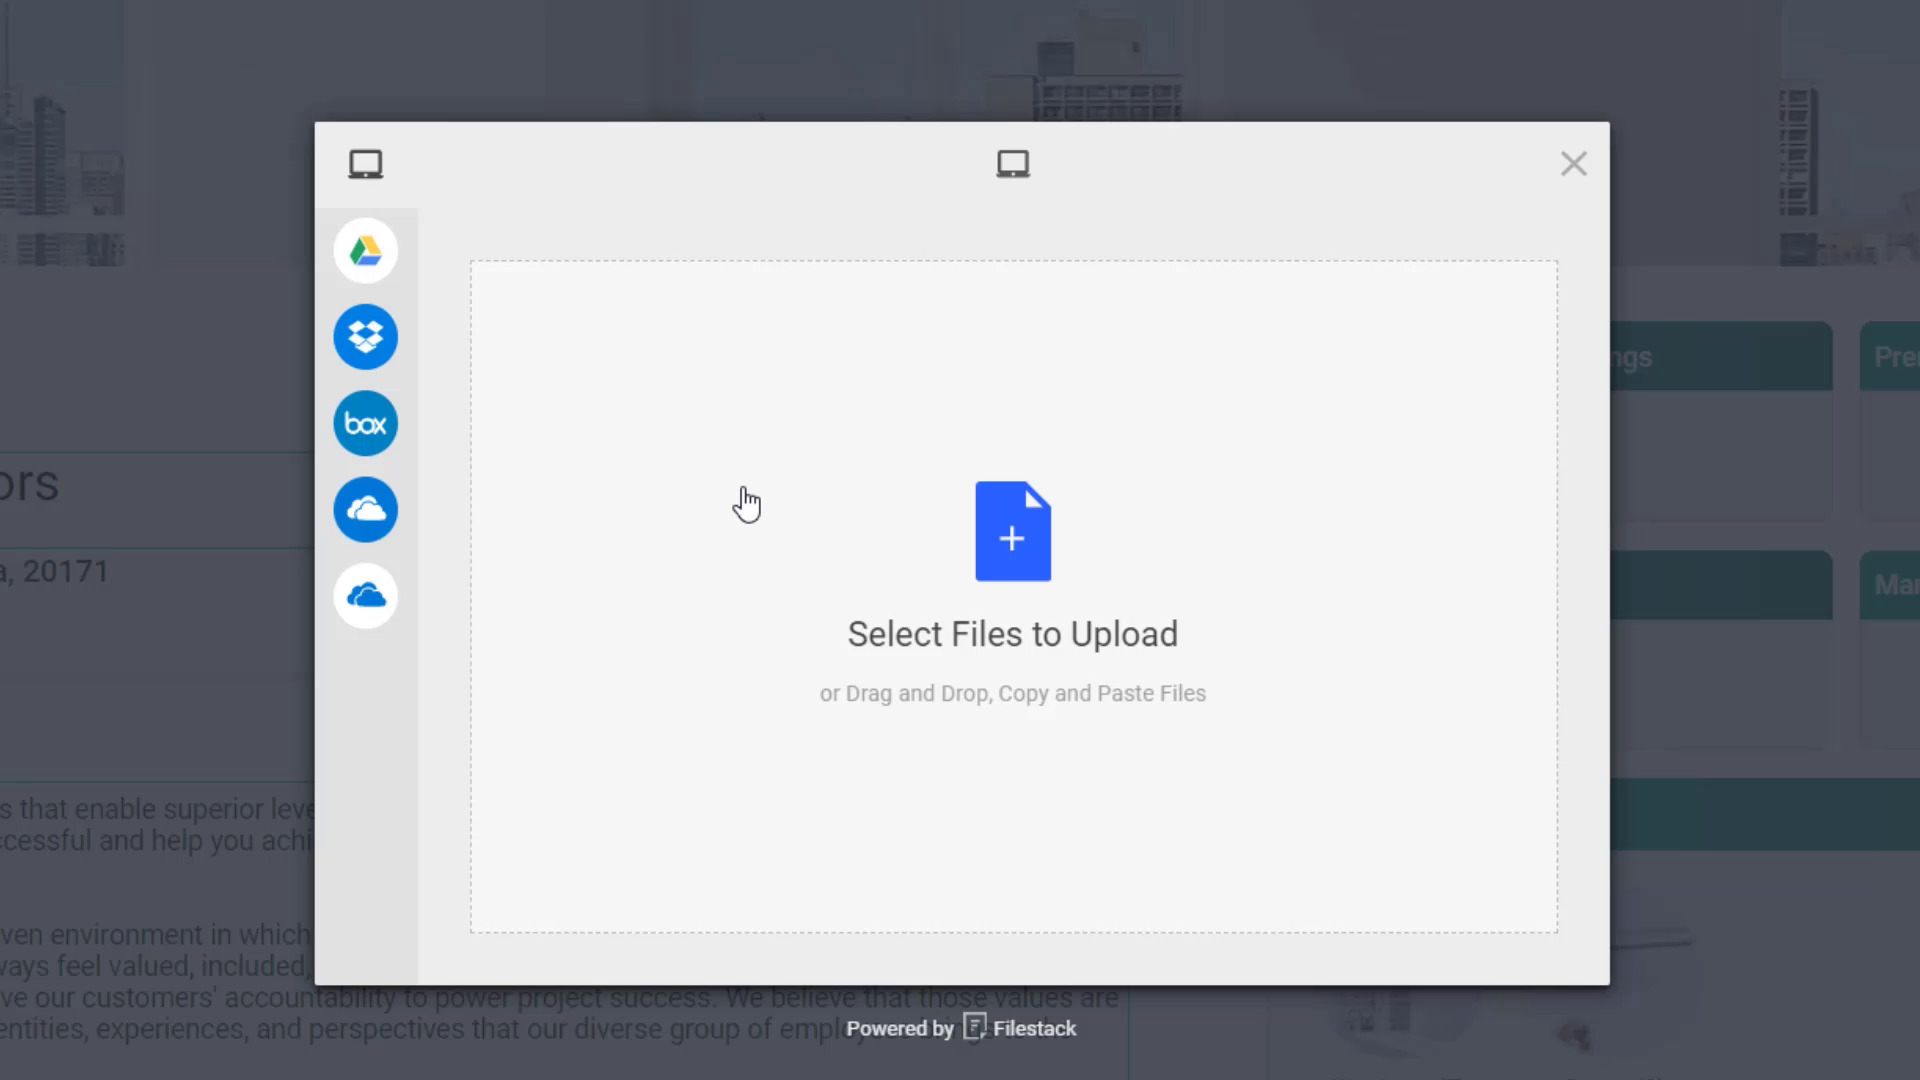Open Google Drive as upload source
The width and height of the screenshot is (1920, 1080).
[x=365, y=251]
